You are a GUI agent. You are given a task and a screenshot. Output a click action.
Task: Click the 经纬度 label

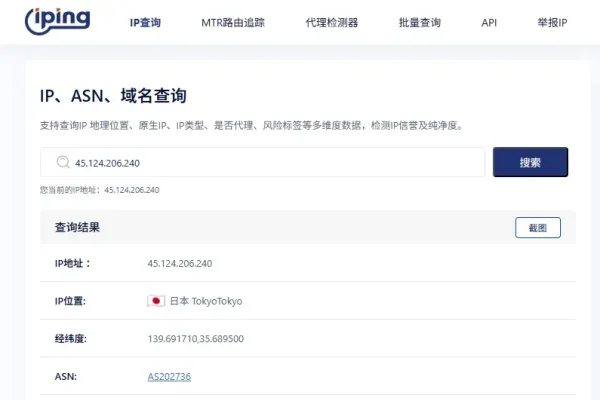[x=71, y=339]
